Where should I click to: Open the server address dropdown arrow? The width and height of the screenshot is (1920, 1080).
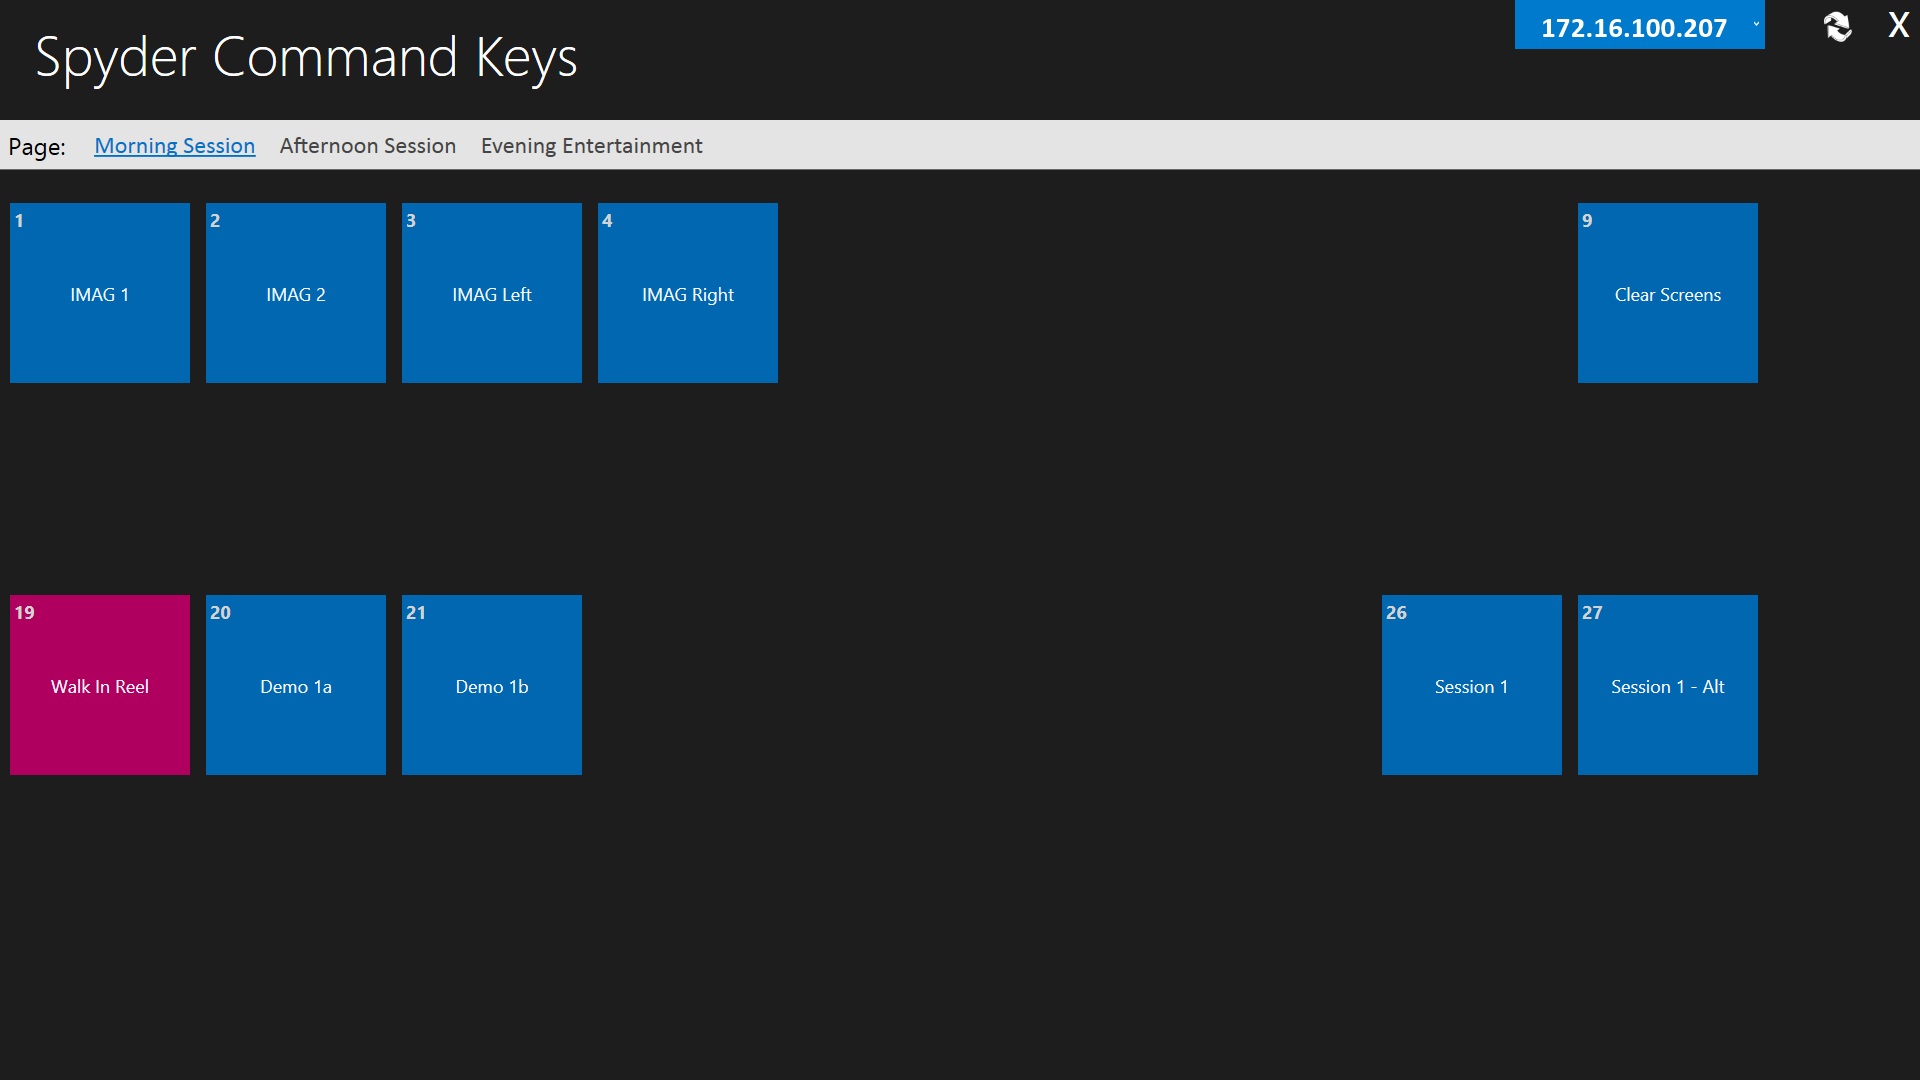pos(1756,24)
